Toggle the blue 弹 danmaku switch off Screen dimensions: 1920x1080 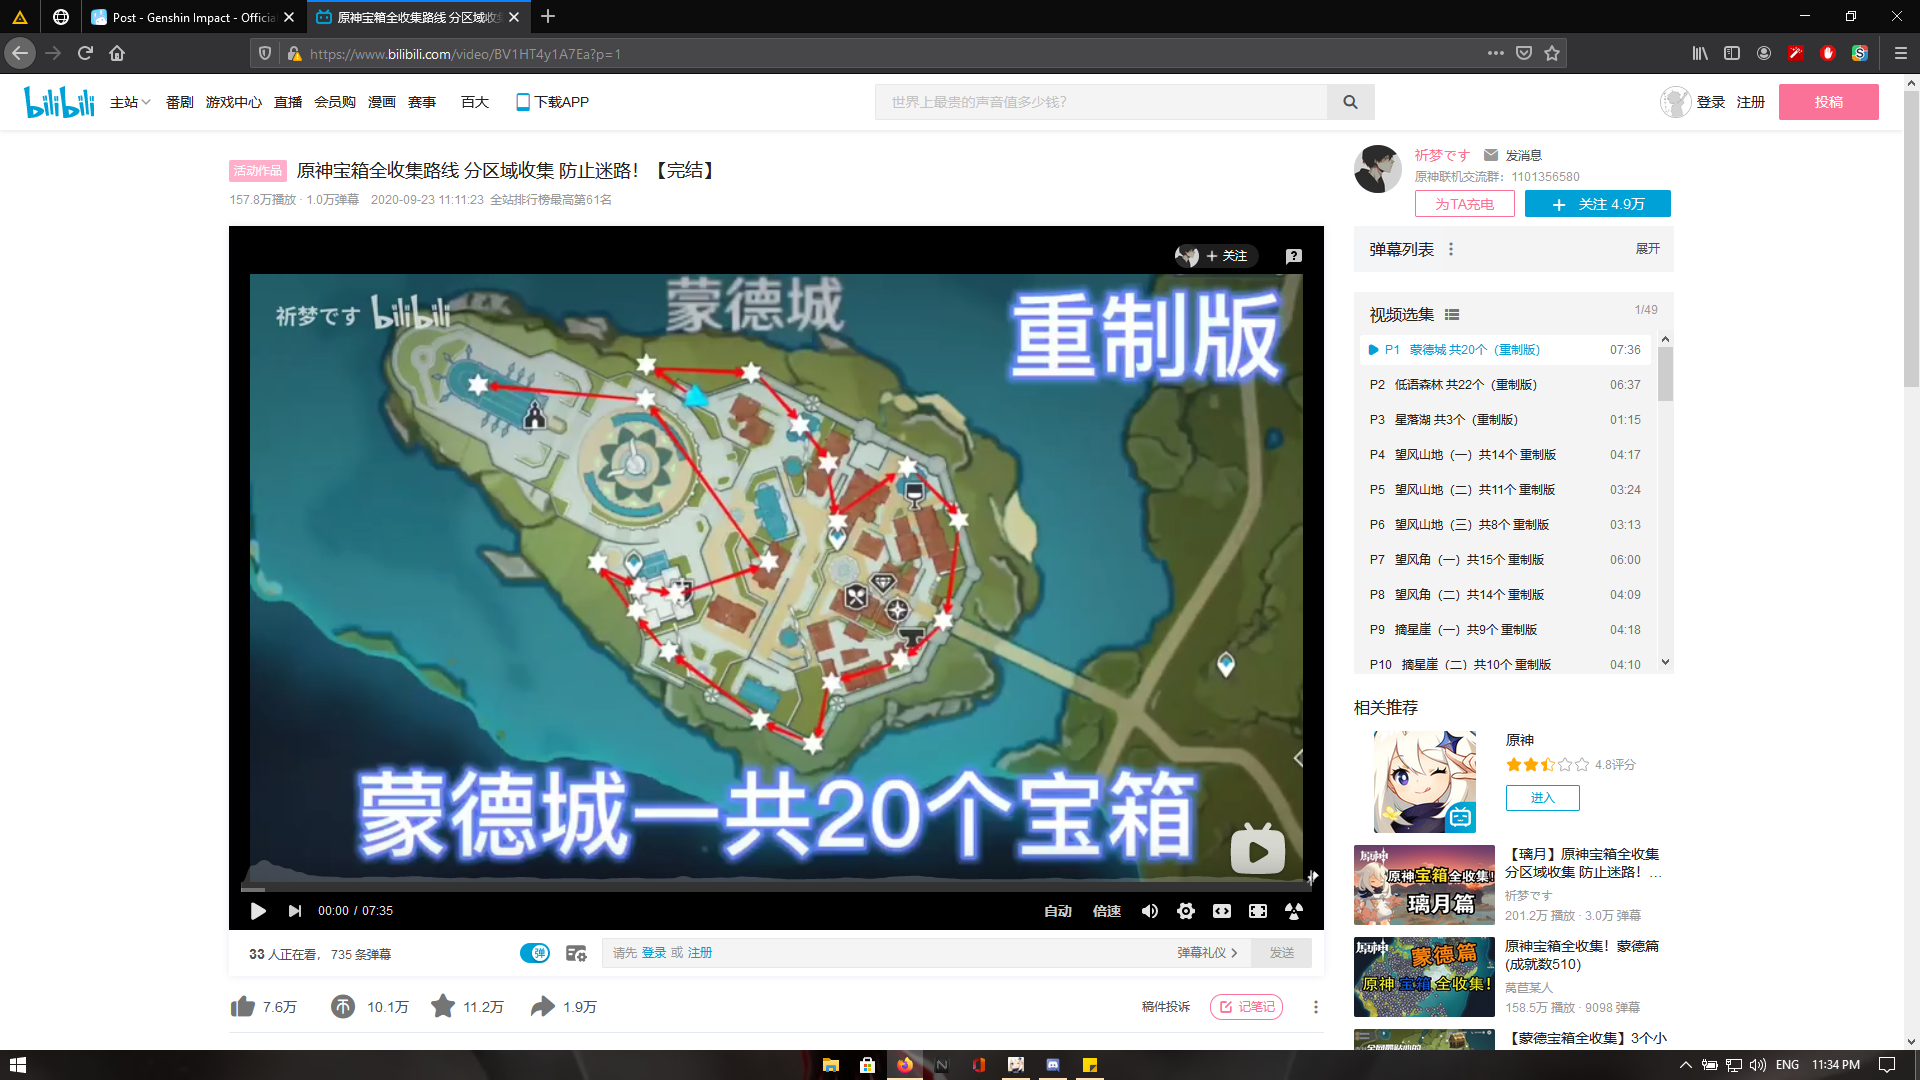point(536,953)
